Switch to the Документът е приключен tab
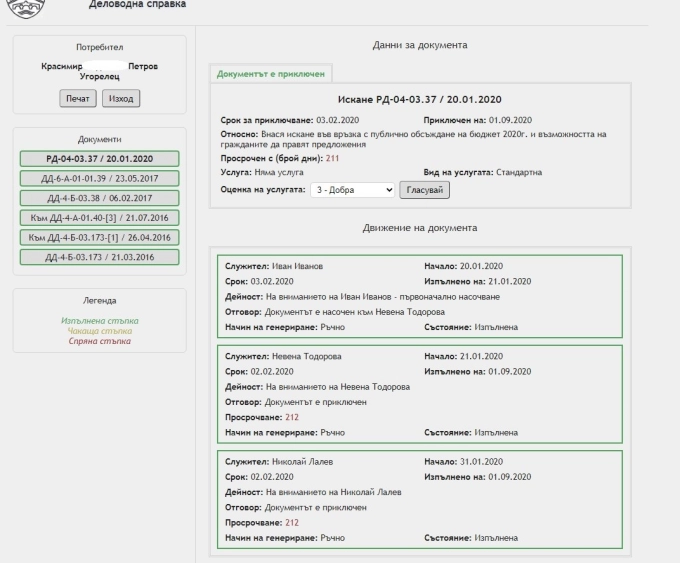This screenshot has width=680, height=563. (269, 75)
